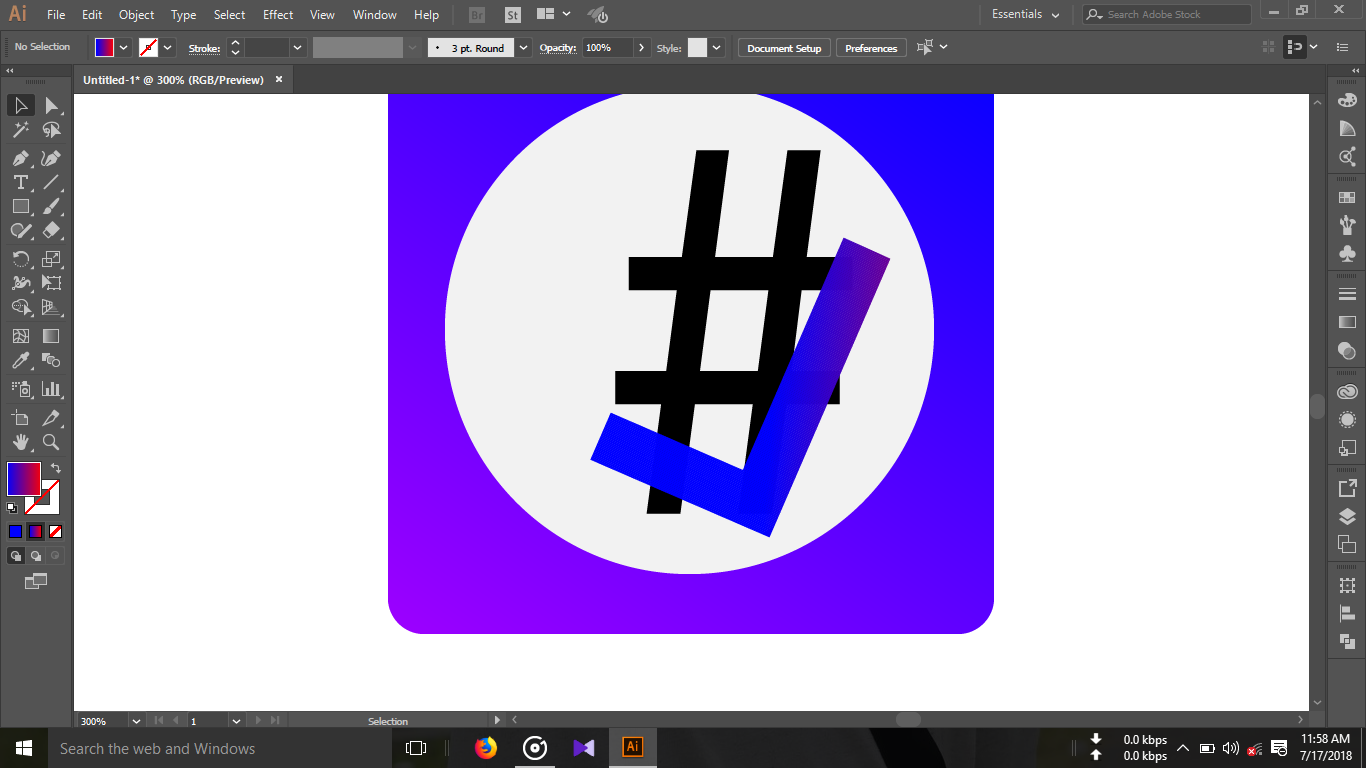
Task: Swap fill and stroke colors
Action: click(x=56, y=466)
